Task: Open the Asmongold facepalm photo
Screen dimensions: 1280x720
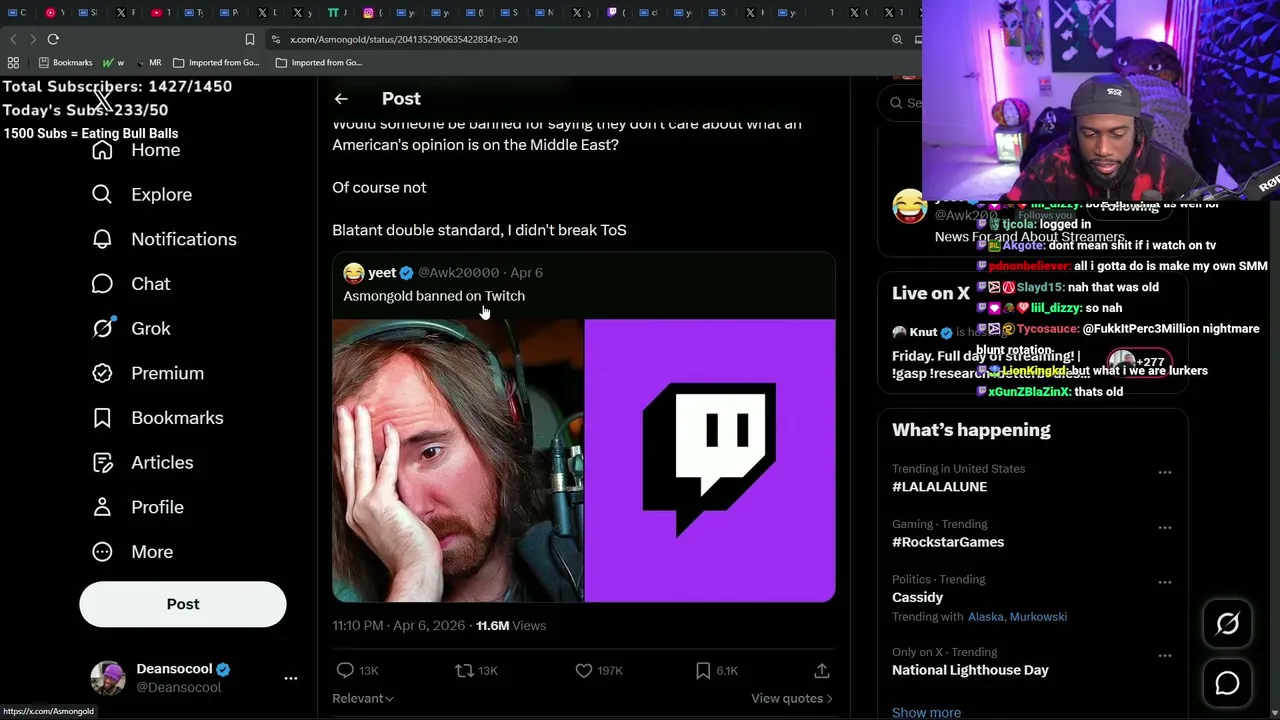Action: click(457, 461)
